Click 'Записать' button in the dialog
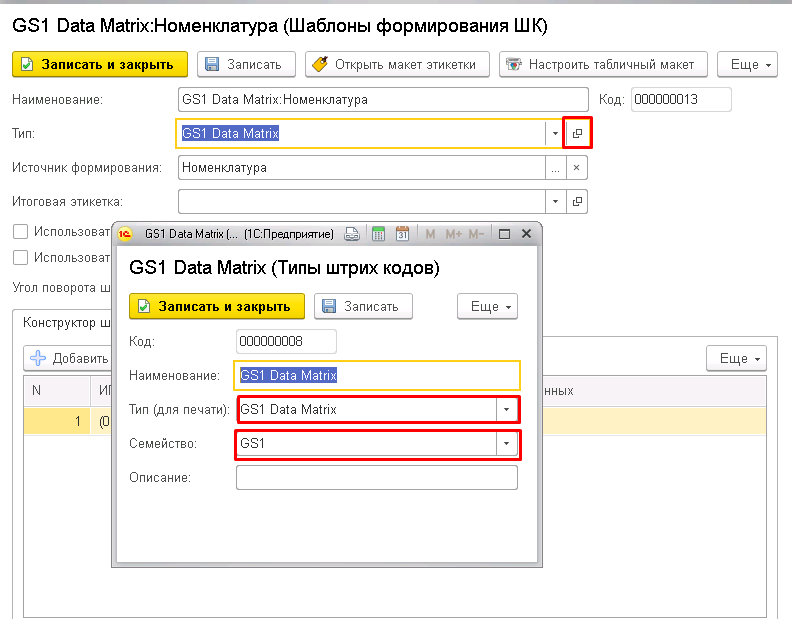Image resolution: width=792 pixels, height=619 pixels. click(x=363, y=306)
